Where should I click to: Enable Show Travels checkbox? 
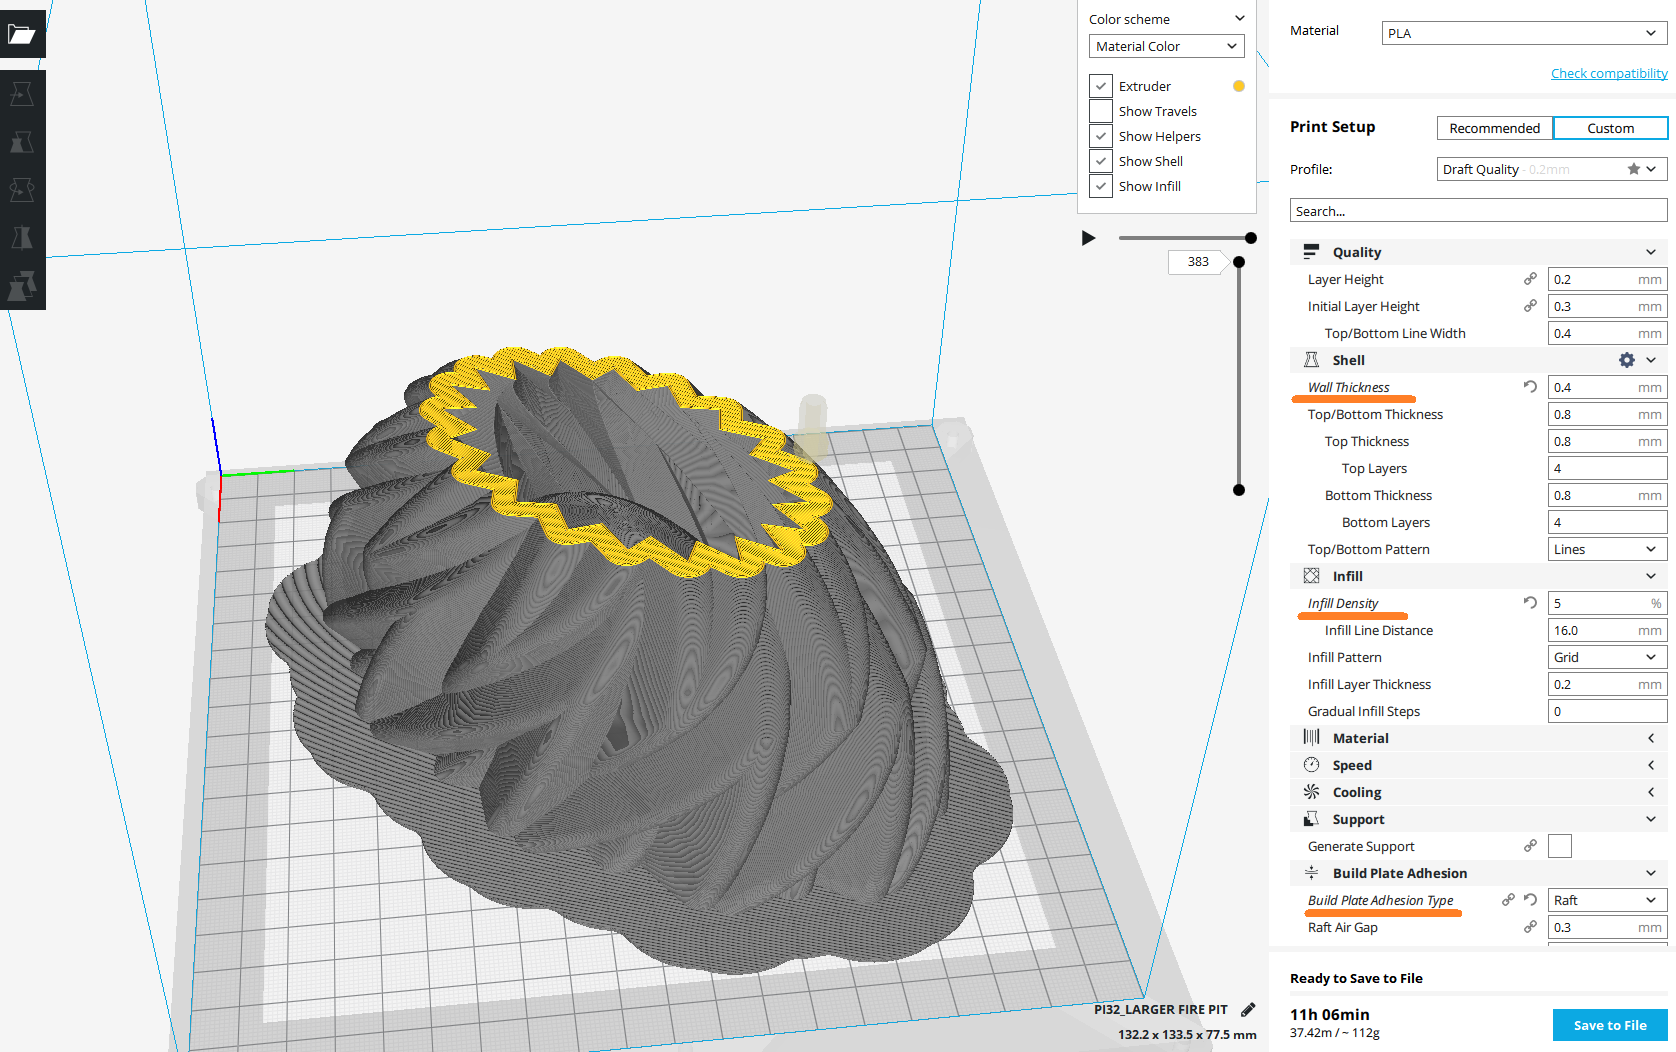(1101, 111)
